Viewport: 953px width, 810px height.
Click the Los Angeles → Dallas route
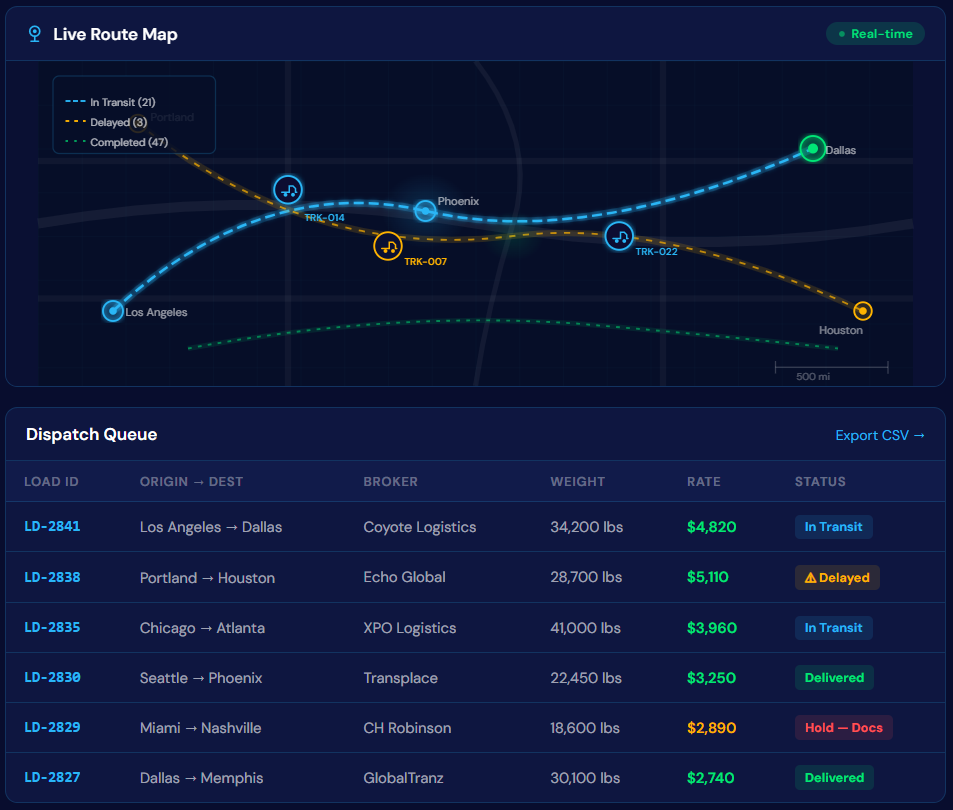click(x=211, y=527)
